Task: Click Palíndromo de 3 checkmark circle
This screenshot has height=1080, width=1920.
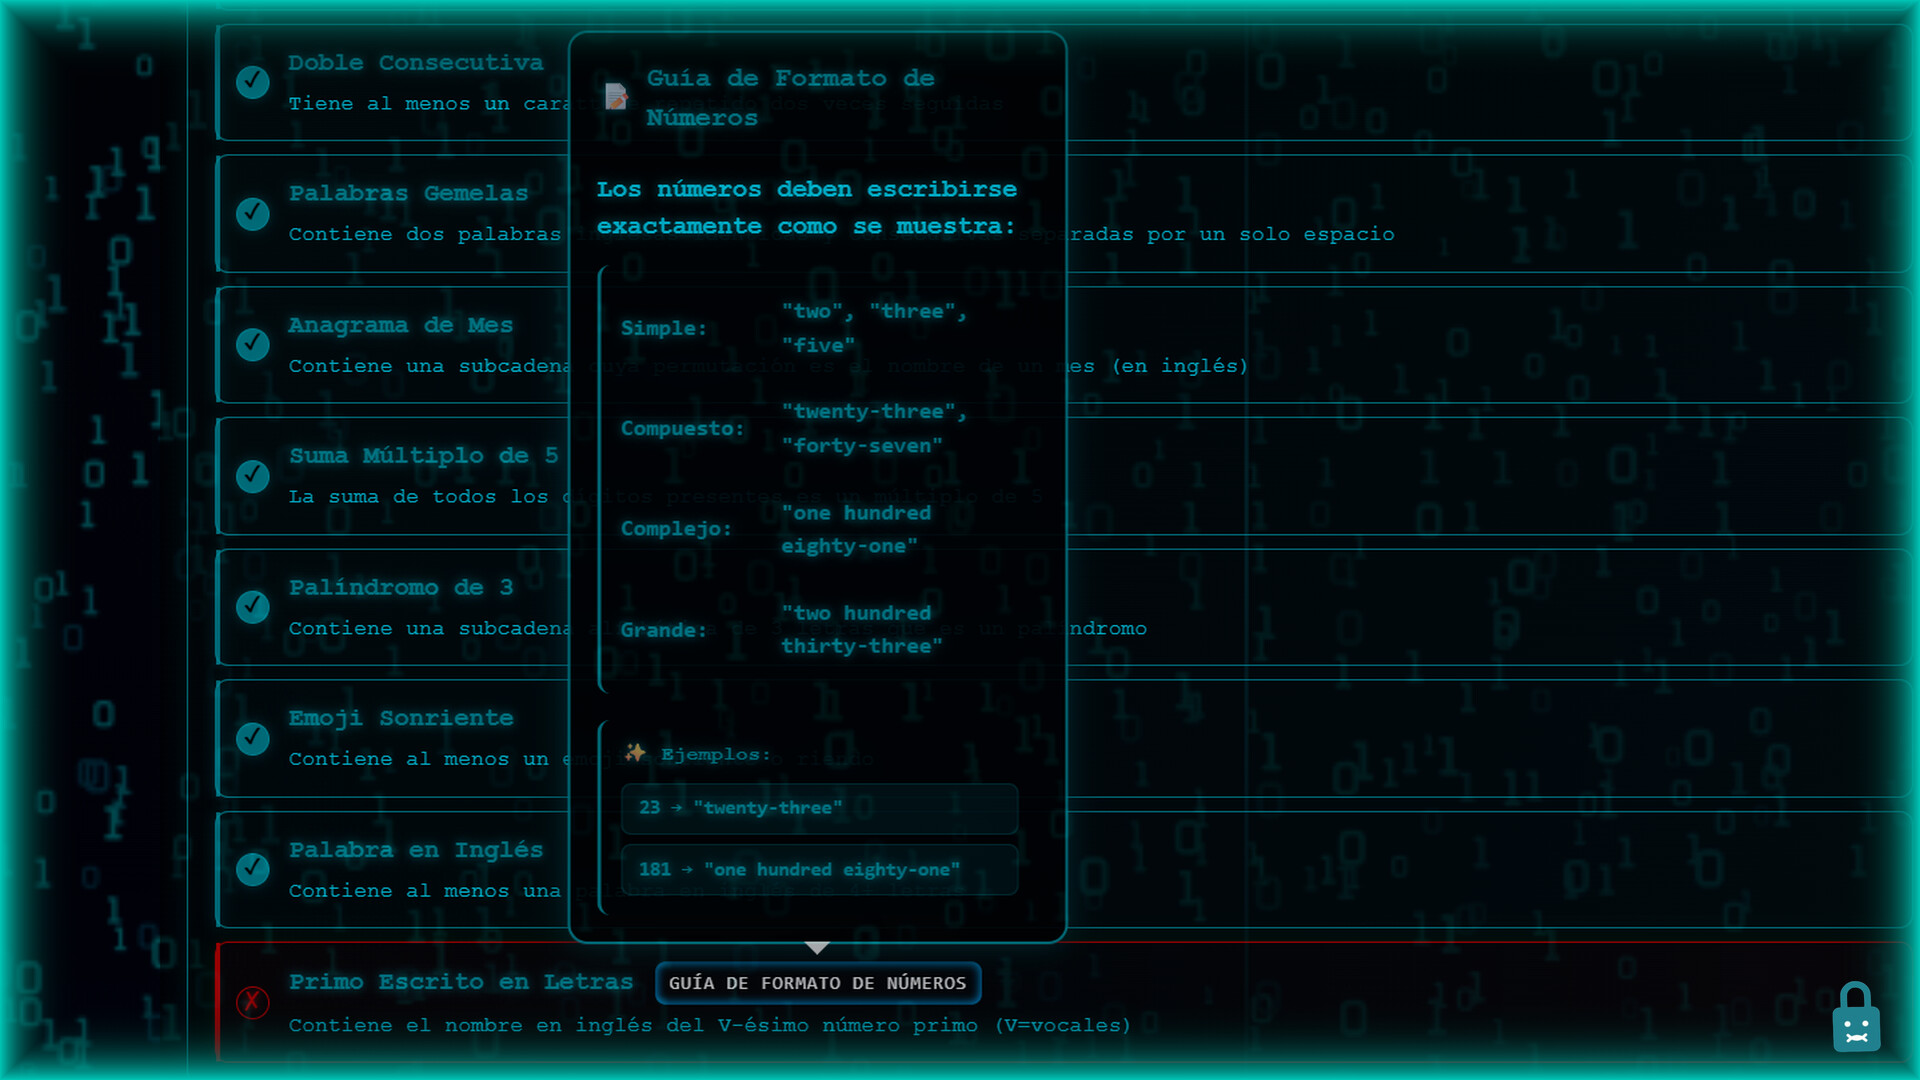Action: pos(252,606)
